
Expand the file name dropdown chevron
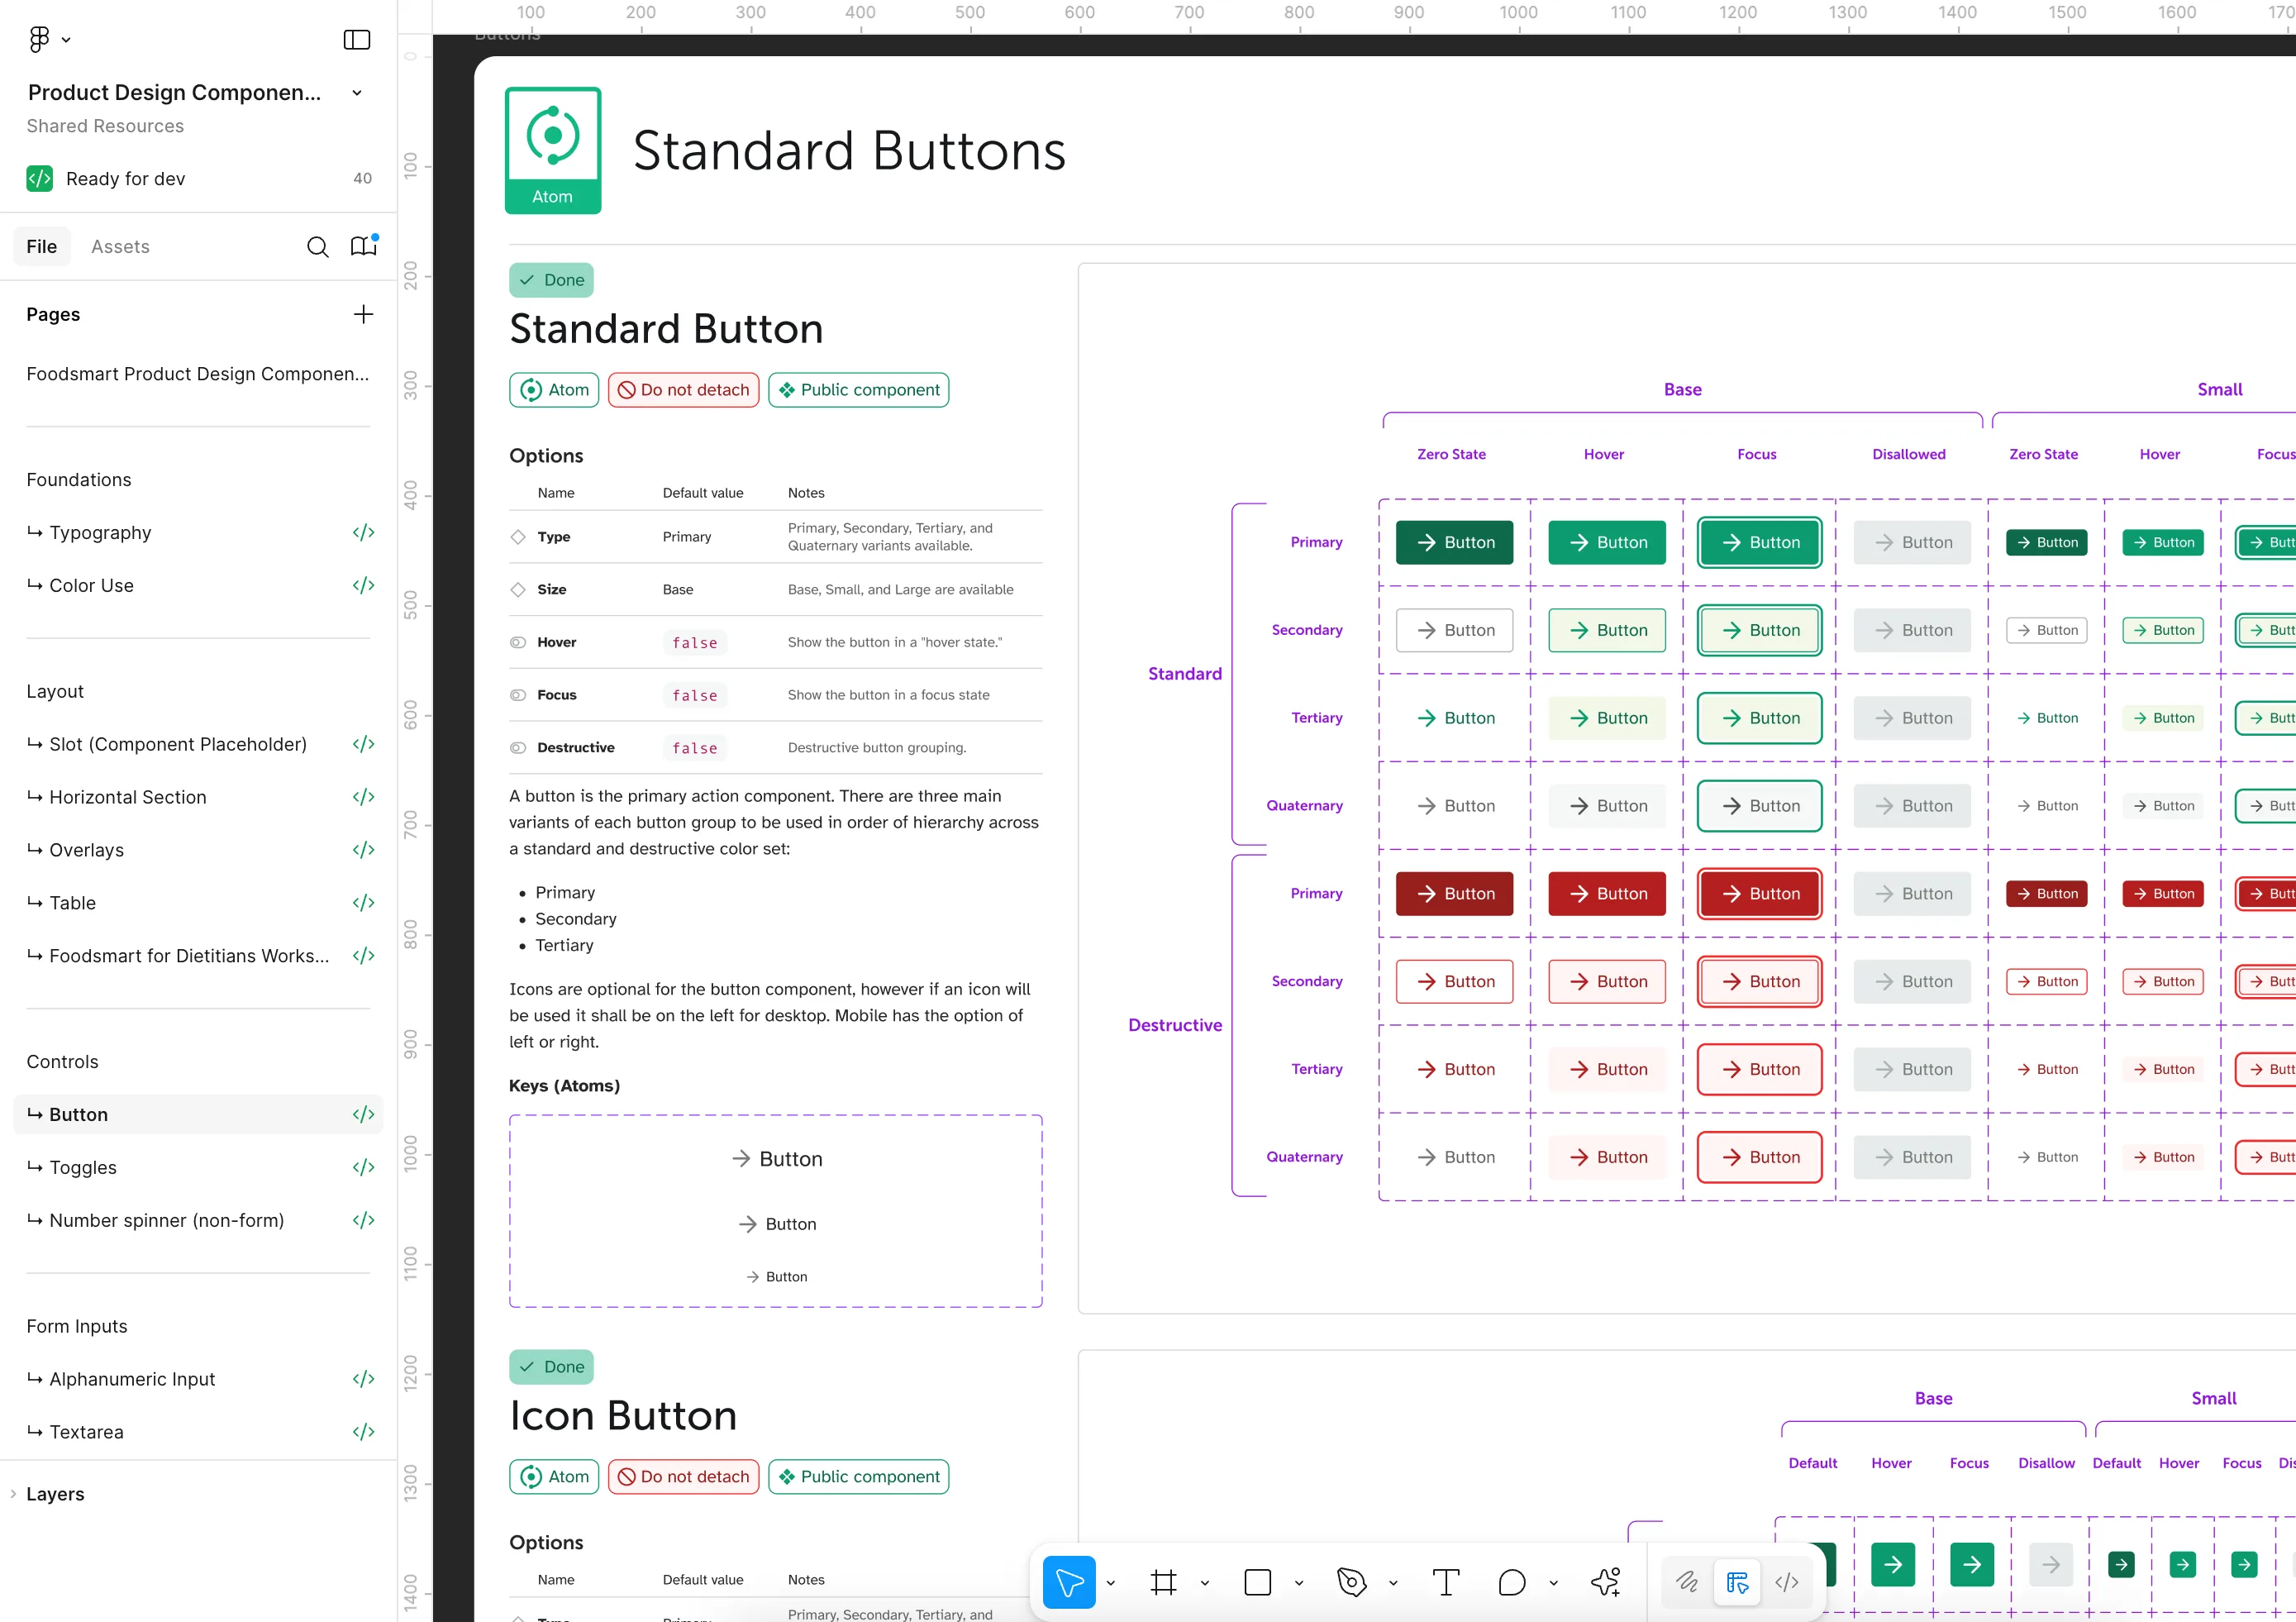click(357, 93)
